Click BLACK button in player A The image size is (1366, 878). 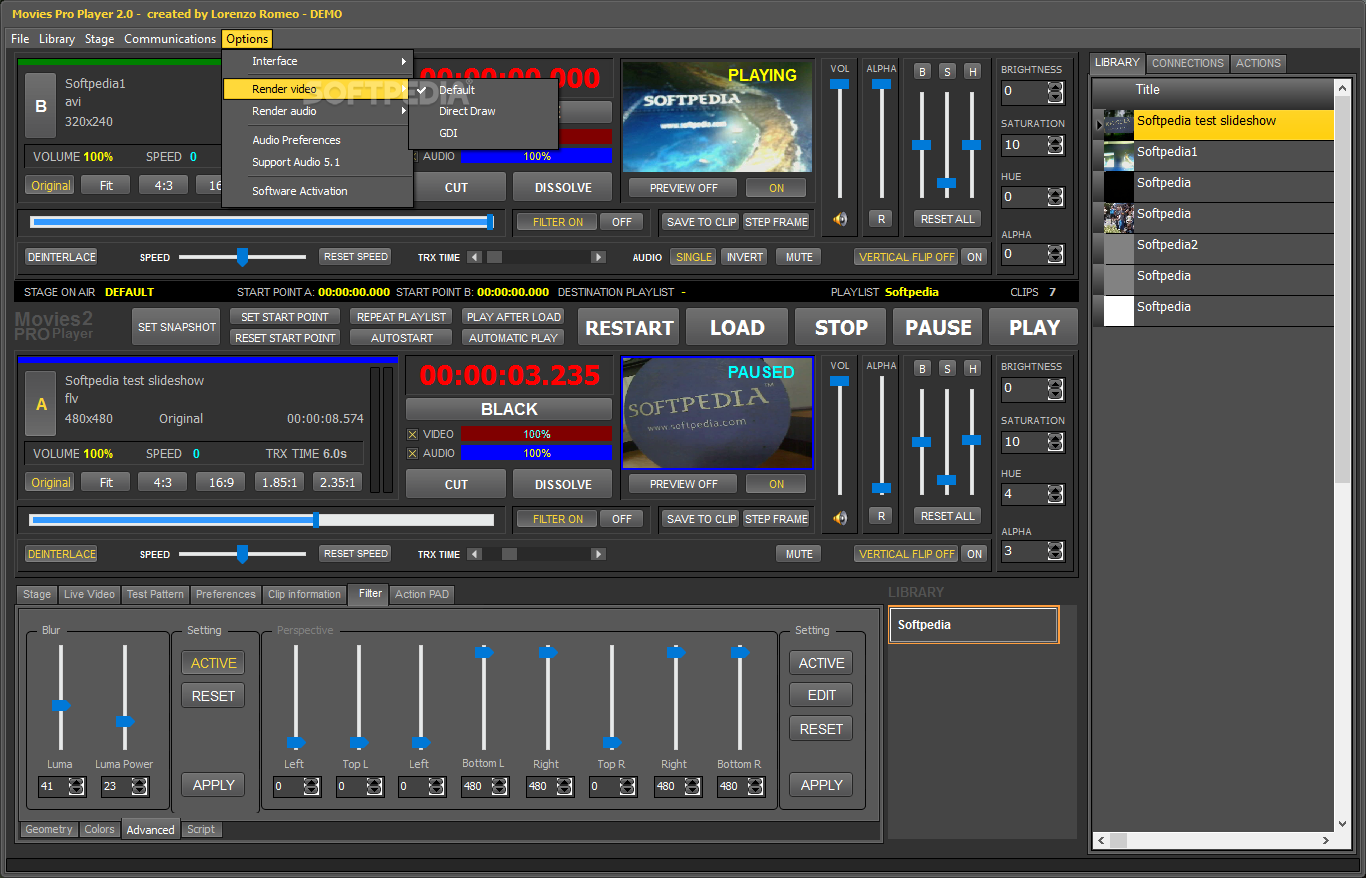pos(509,409)
